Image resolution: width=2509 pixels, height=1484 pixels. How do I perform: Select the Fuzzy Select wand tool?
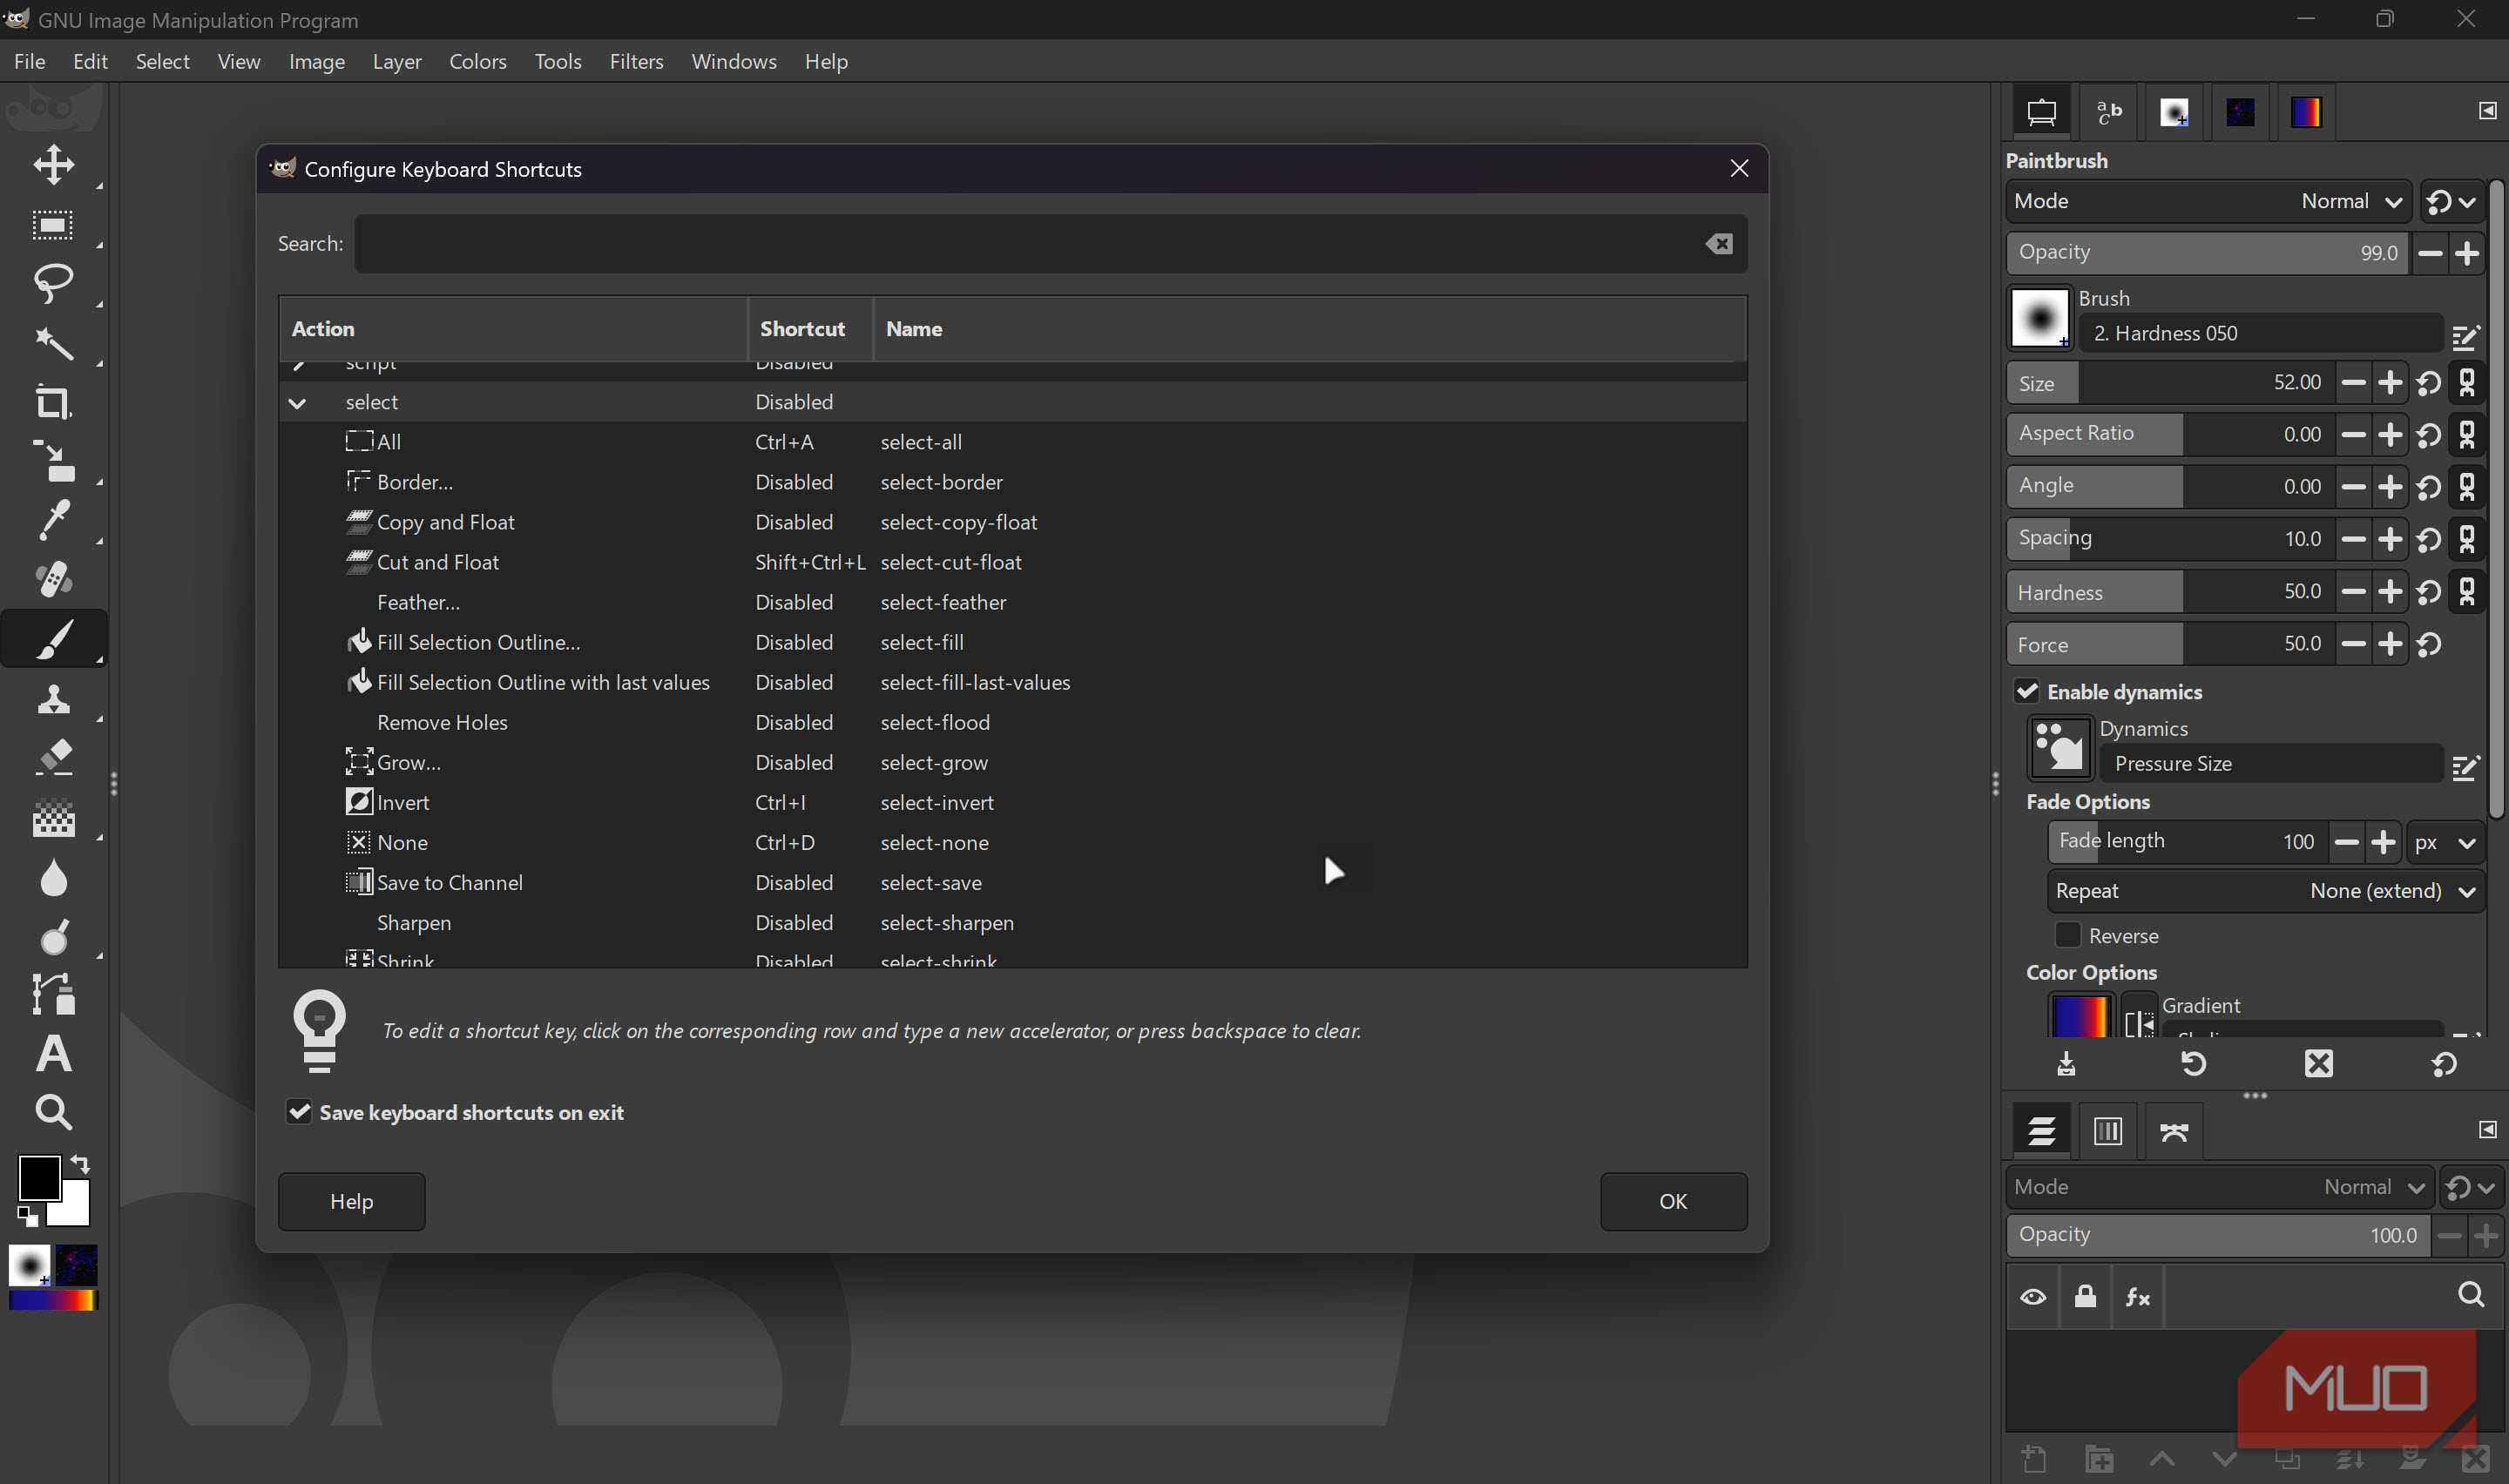coord(53,343)
